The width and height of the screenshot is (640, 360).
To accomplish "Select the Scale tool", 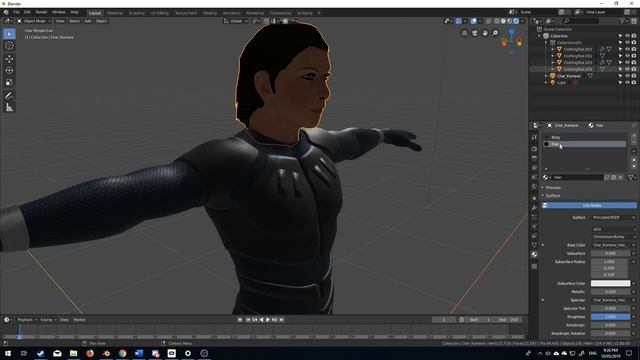I will point(9,82).
